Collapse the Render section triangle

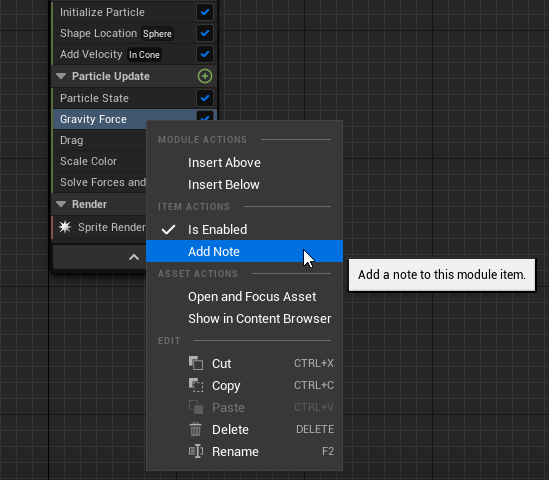[61, 204]
